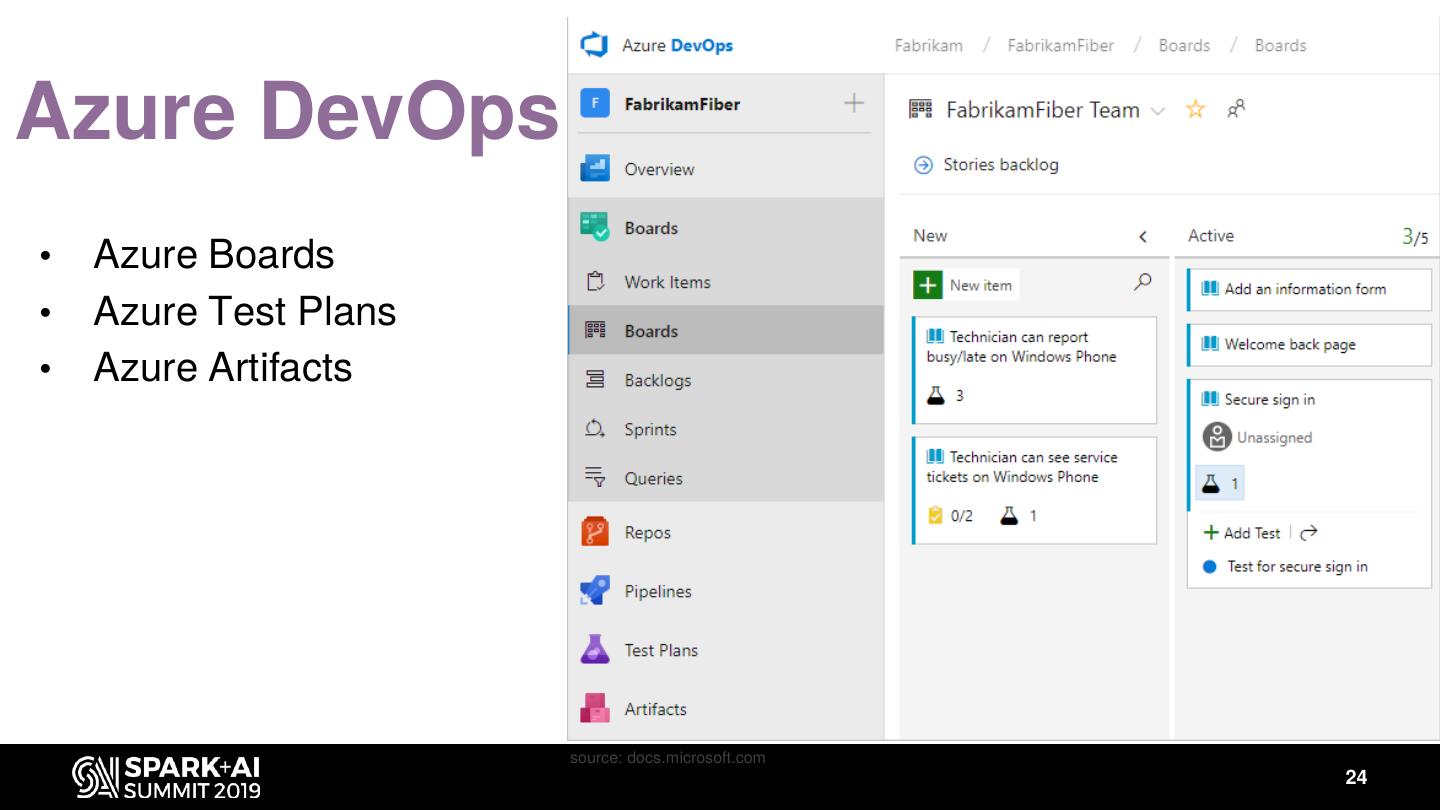Click the team members icon
Viewport: 1440px width, 810px height.
click(1236, 108)
